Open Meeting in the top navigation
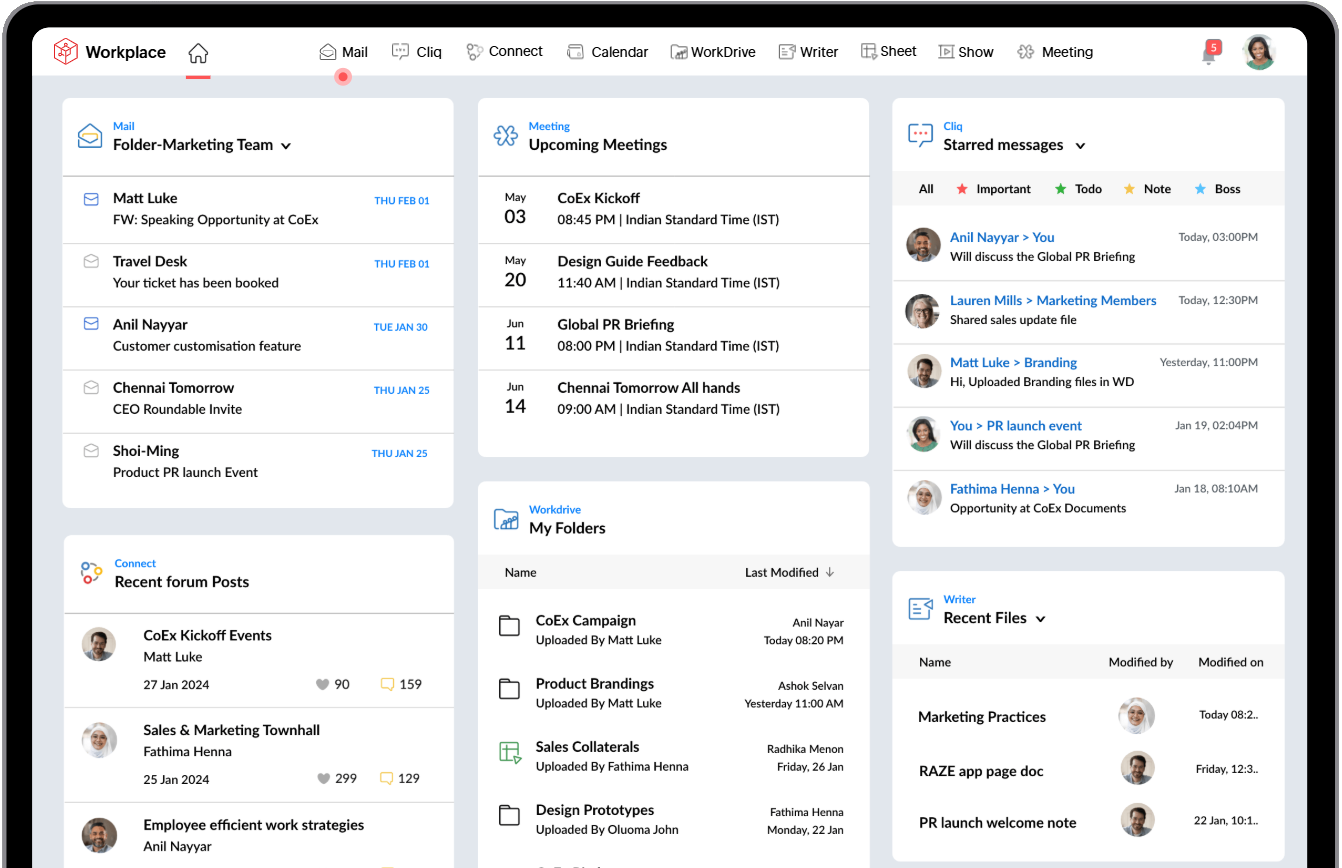The height and width of the screenshot is (868, 1342). click(1054, 52)
